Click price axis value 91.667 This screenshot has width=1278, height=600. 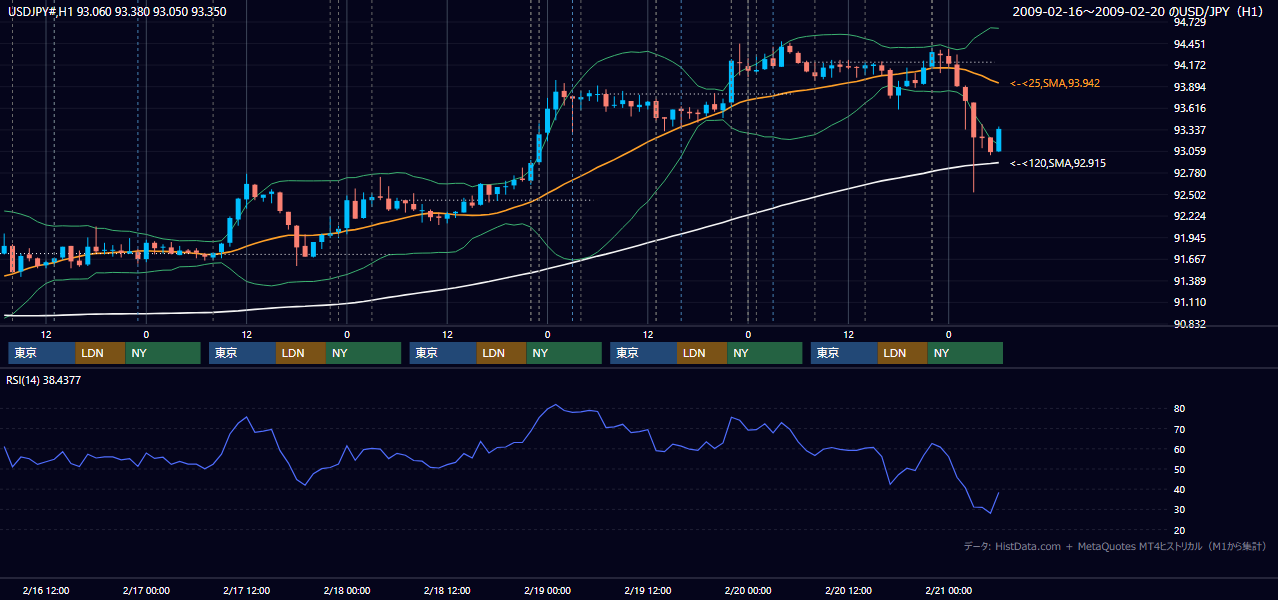[x=1189, y=259]
